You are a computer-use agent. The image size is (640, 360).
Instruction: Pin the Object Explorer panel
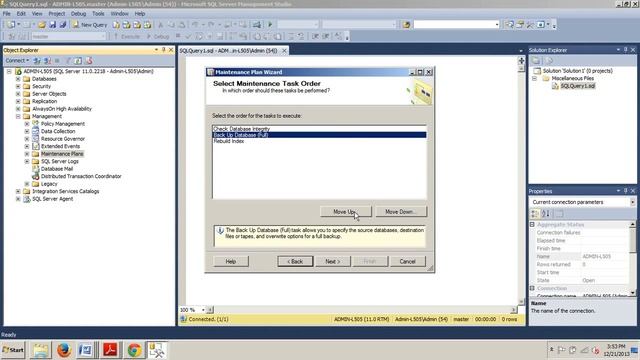[x=163, y=50]
